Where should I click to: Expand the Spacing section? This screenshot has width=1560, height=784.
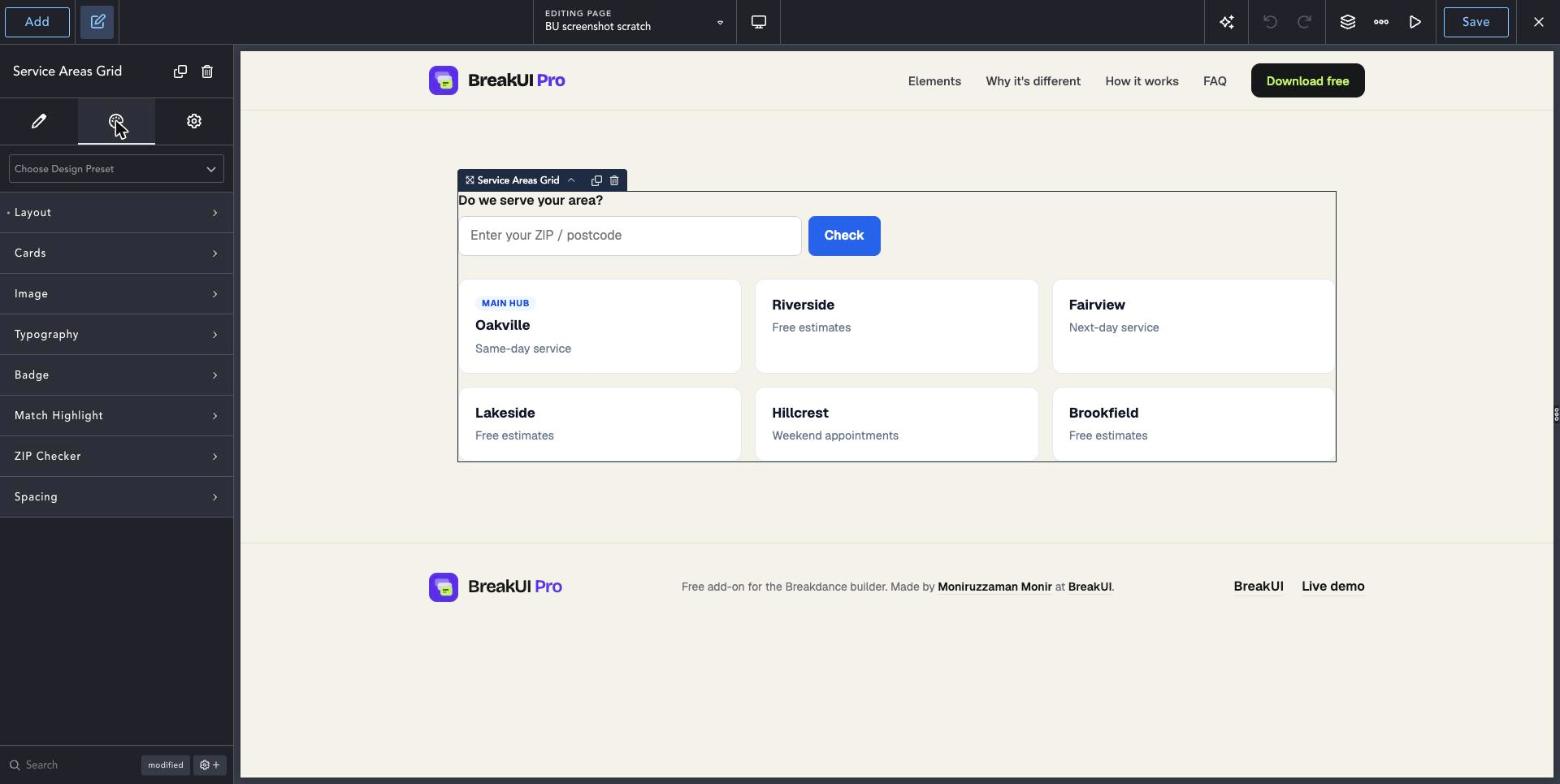click(116, 497)
